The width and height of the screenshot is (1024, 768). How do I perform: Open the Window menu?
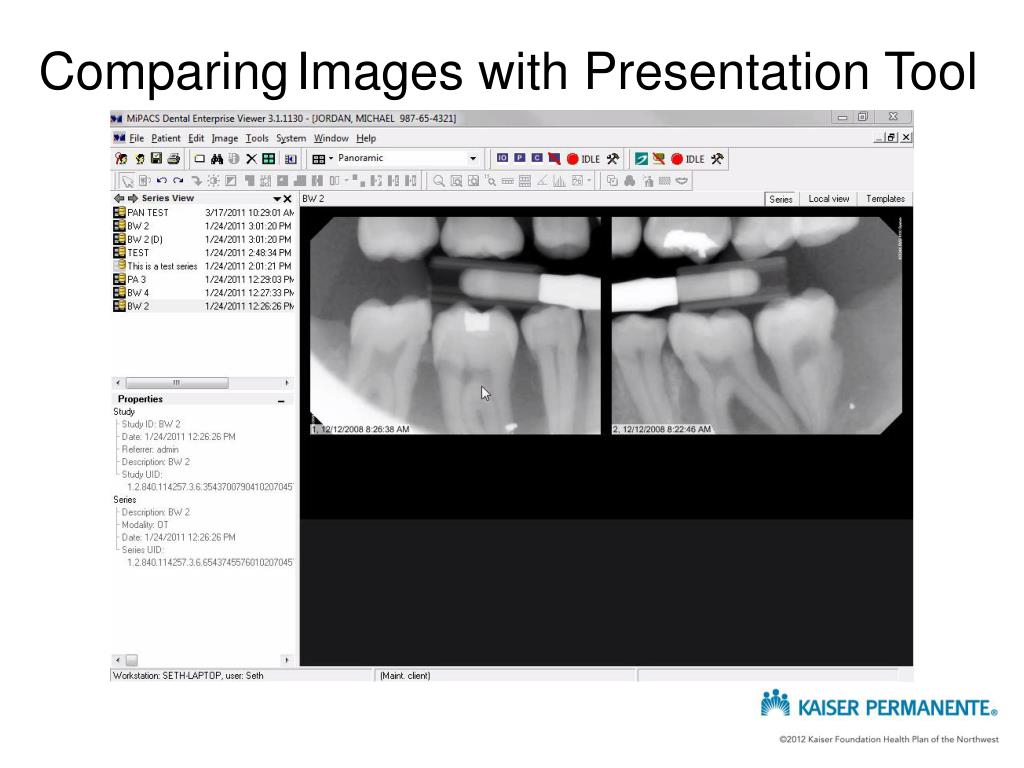[x=331, y=138]
